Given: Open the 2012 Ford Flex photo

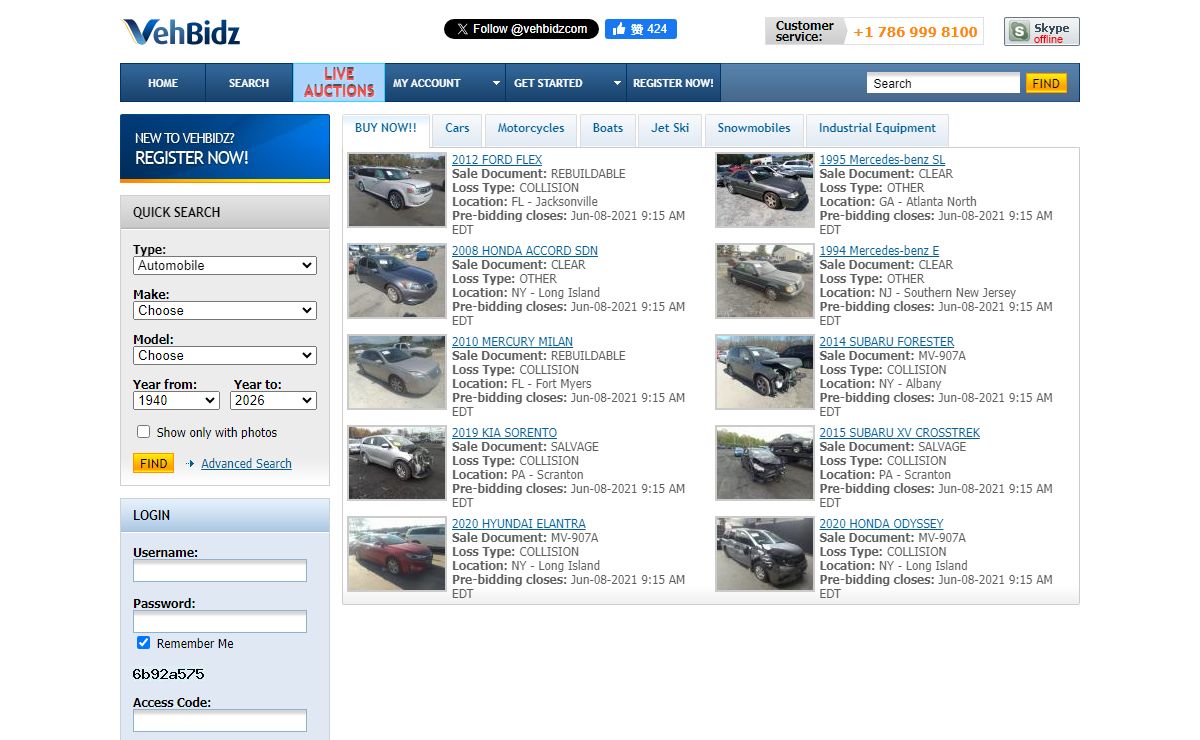Looking at the screenshot, I should [397, 190].
